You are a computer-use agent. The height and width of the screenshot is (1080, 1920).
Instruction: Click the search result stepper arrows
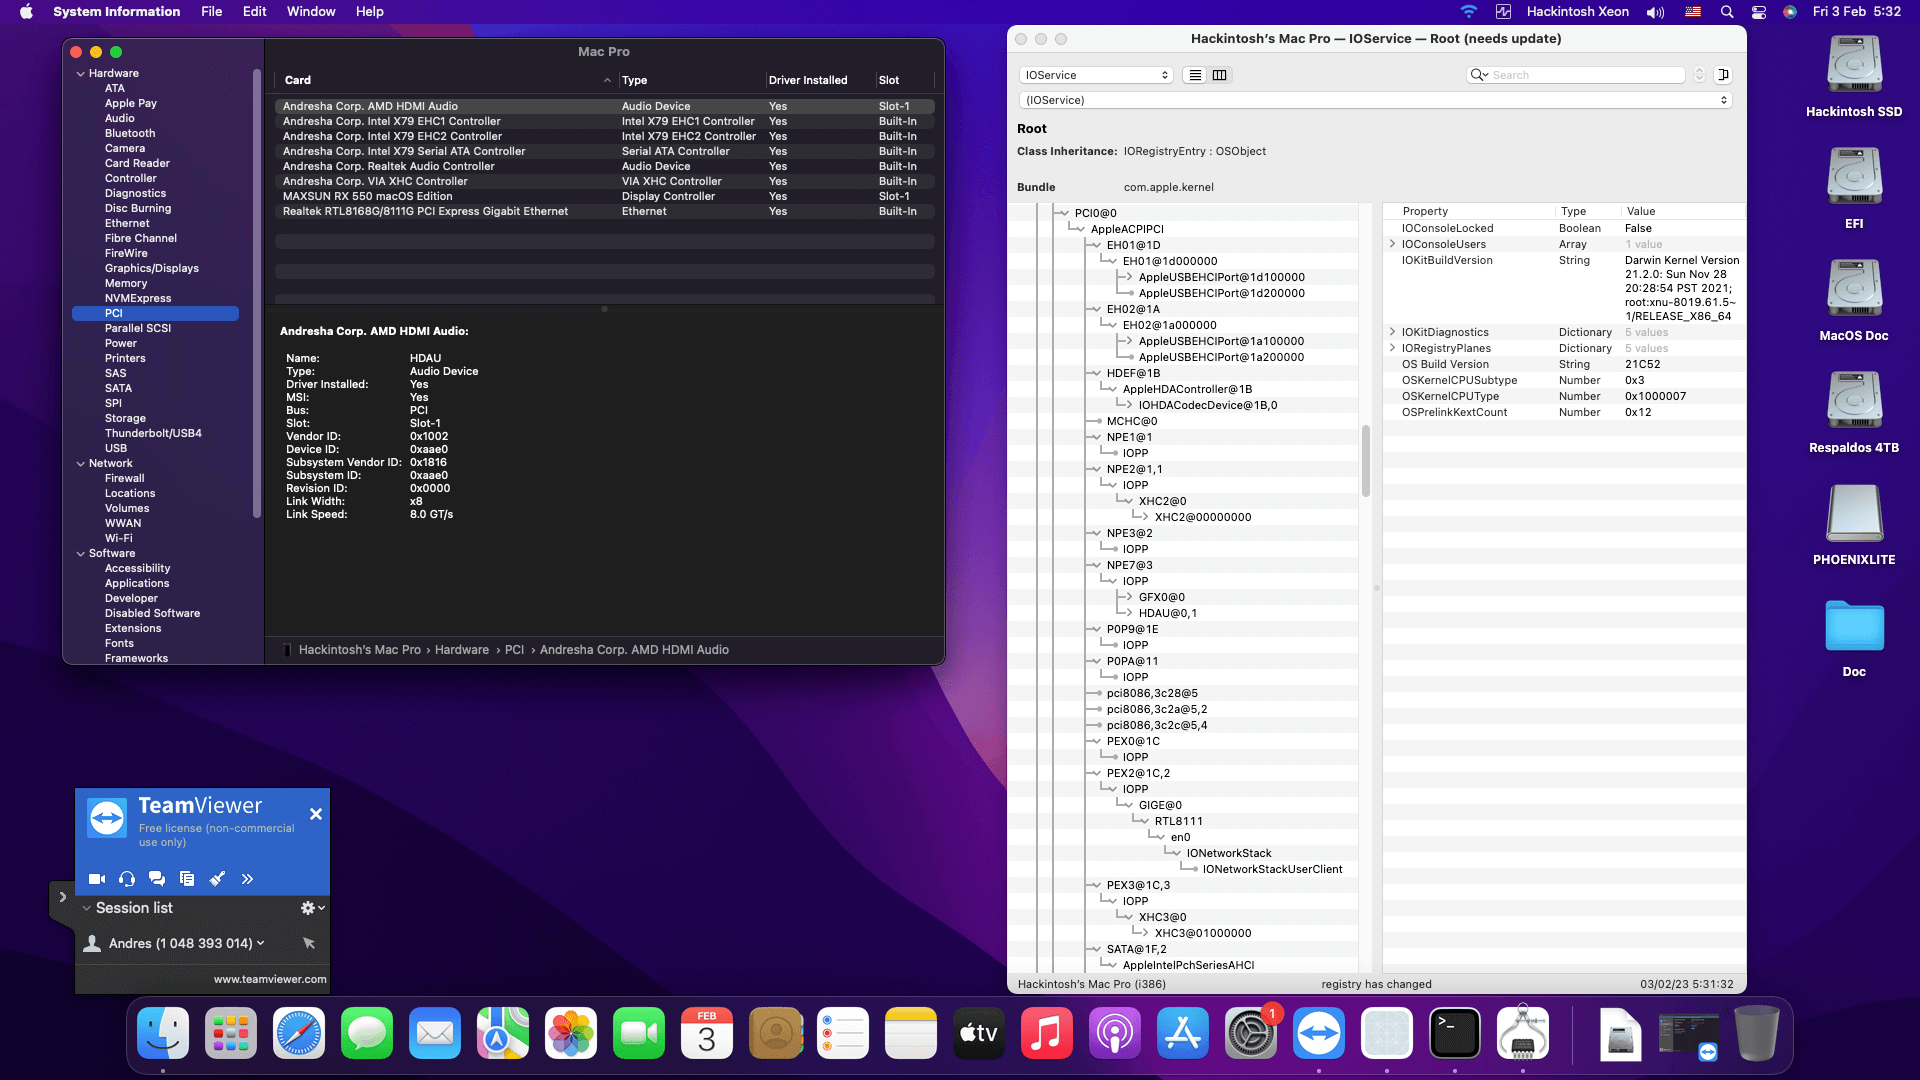pyautogui.click(x=1699, y=75)
